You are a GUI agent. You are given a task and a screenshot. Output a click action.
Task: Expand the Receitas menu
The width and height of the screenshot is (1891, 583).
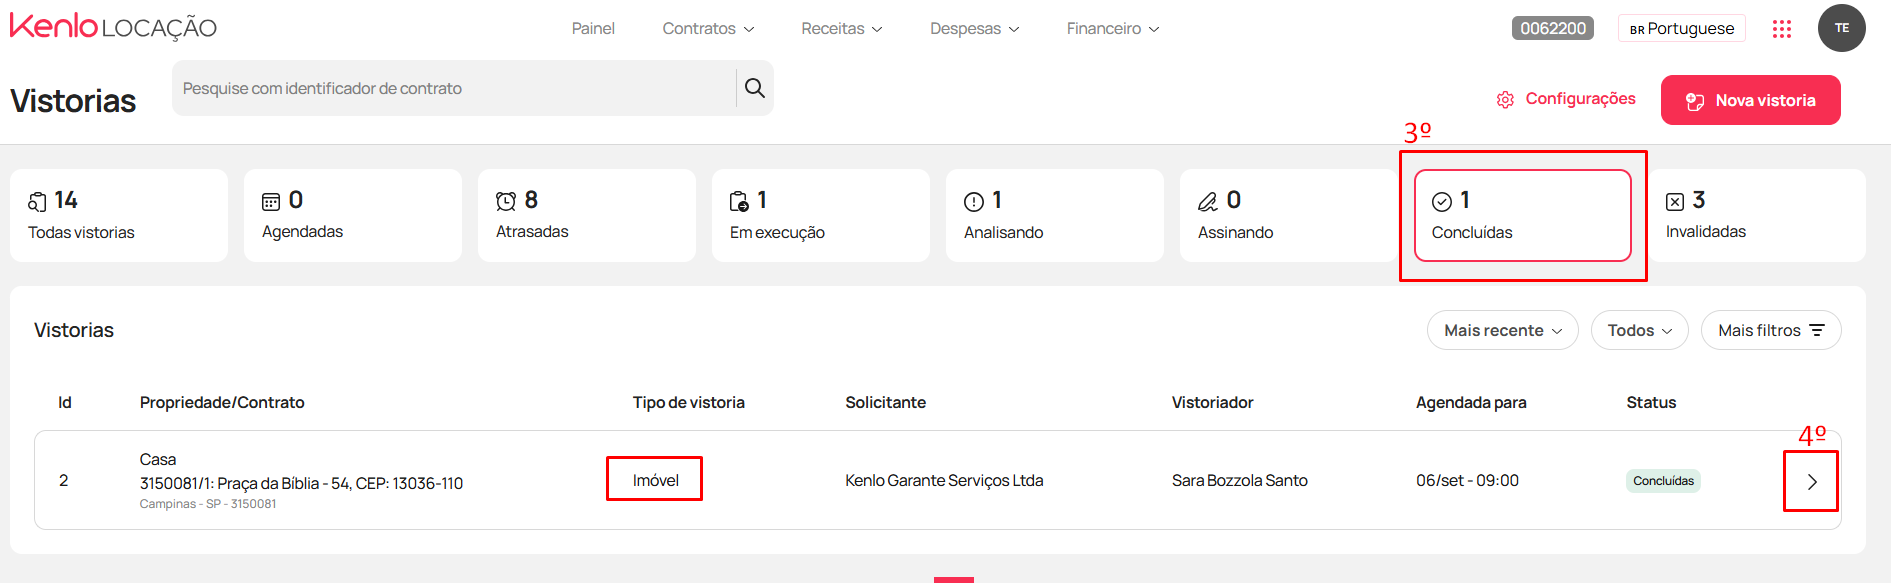842,28
